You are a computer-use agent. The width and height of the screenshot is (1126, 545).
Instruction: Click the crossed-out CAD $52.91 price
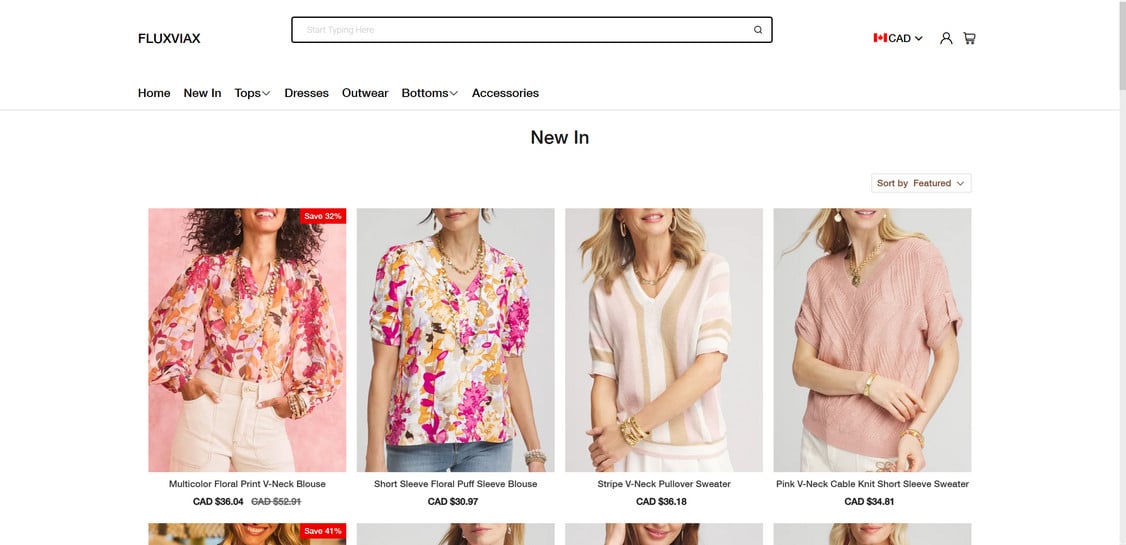pyautogui.click(x=276, y=502)
